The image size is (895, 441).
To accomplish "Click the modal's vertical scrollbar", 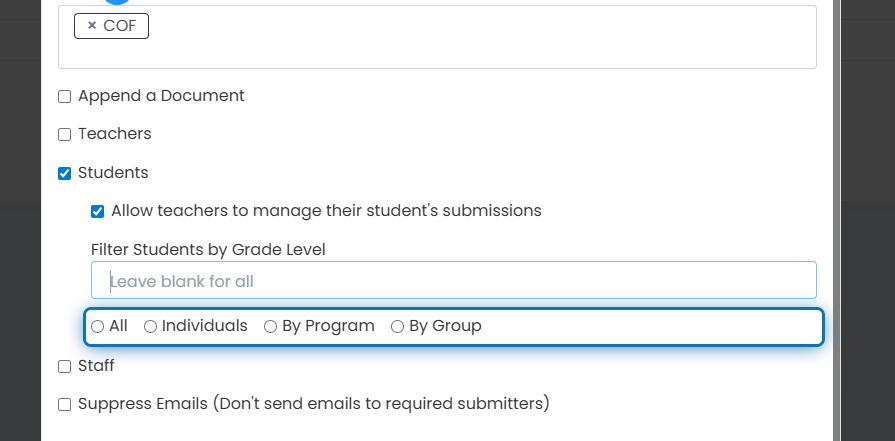I will click(836, 220).
